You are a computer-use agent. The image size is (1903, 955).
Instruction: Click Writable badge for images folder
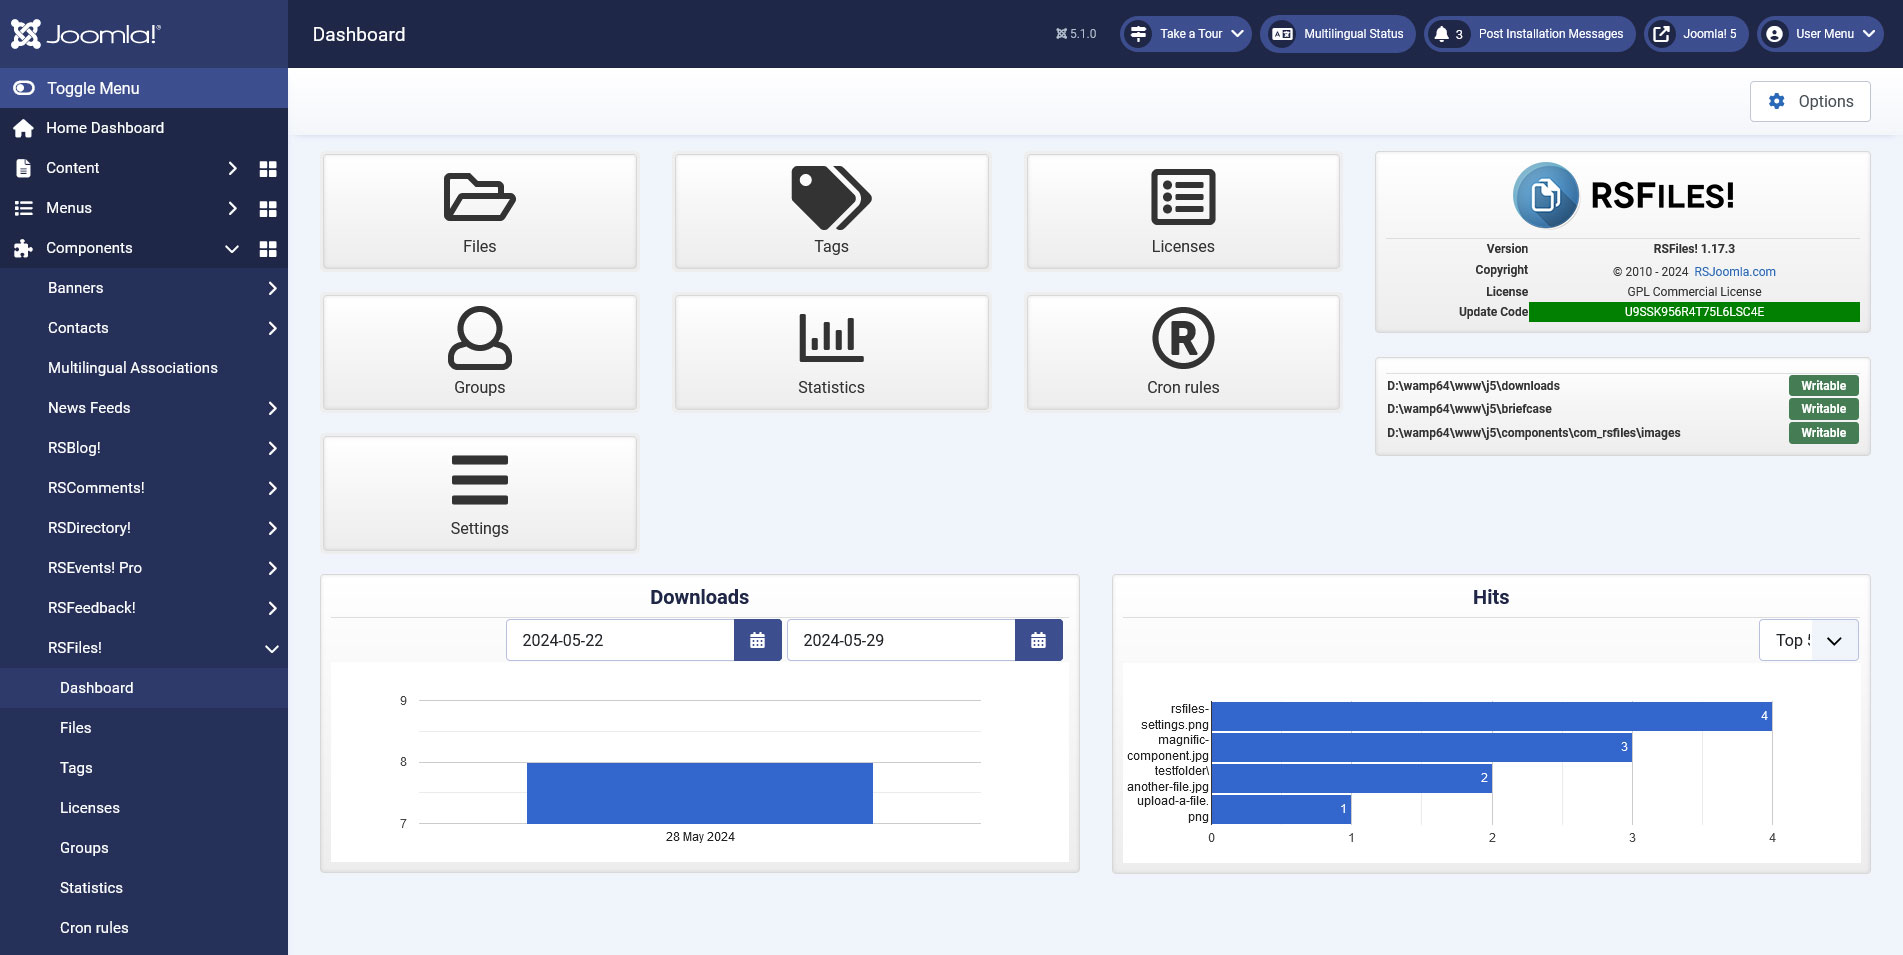[x=1824, y=433]
